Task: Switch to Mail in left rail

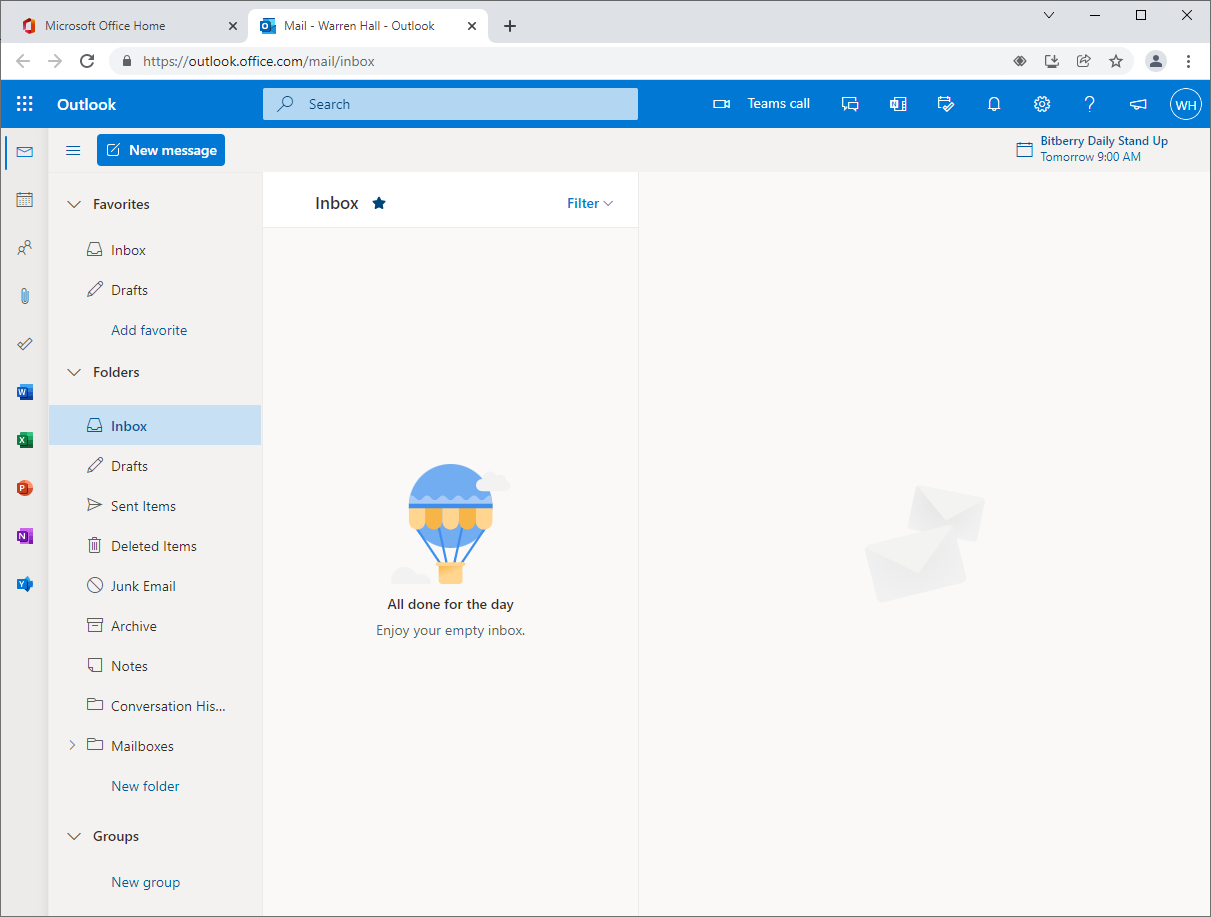Action: coord(25,152)
